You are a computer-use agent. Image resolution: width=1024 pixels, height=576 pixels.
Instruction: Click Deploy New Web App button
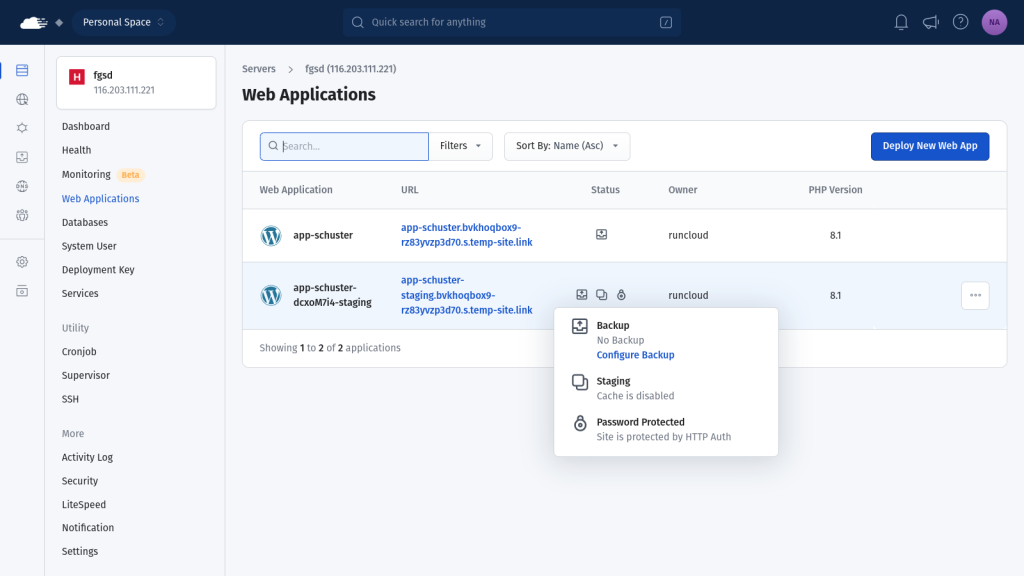point(929,146)
